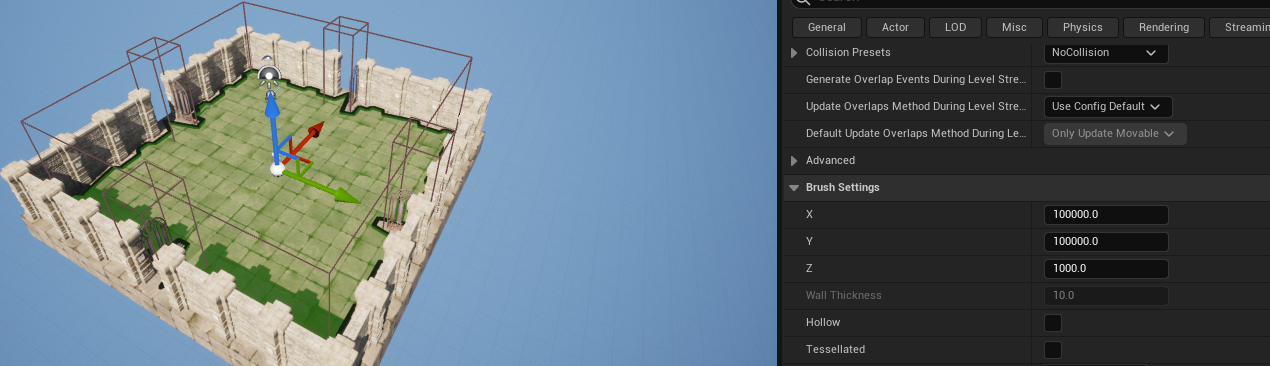
Task: Expand the Collision Presets row
Action: 795,52
